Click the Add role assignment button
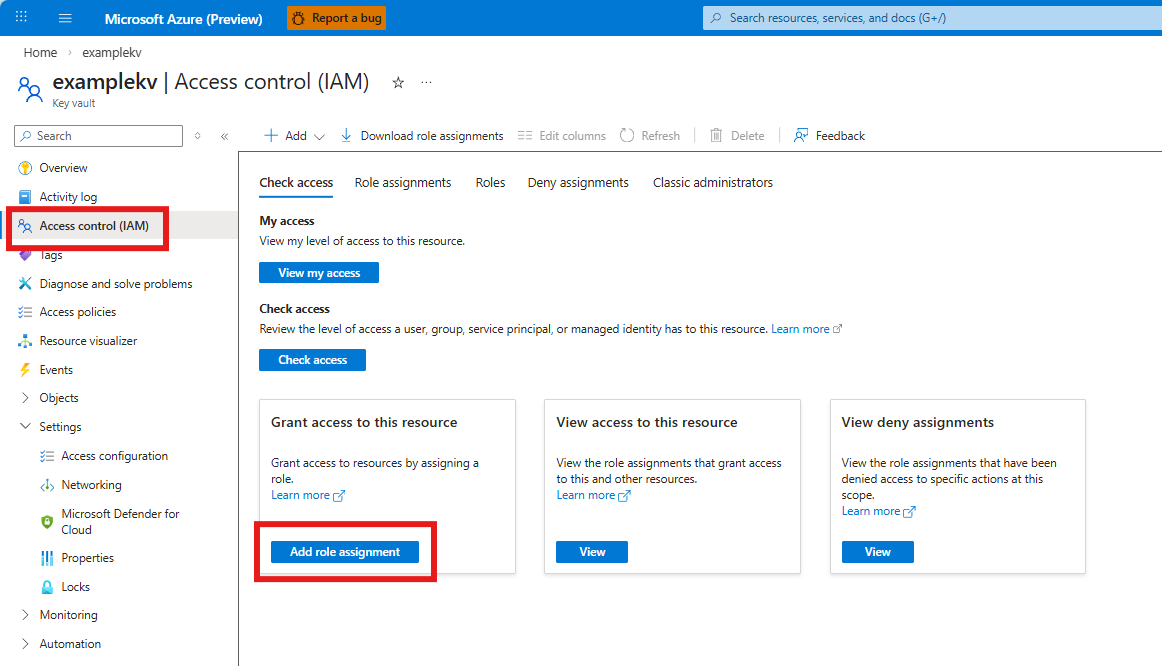The image size is (1162, 666). [345, 552]
